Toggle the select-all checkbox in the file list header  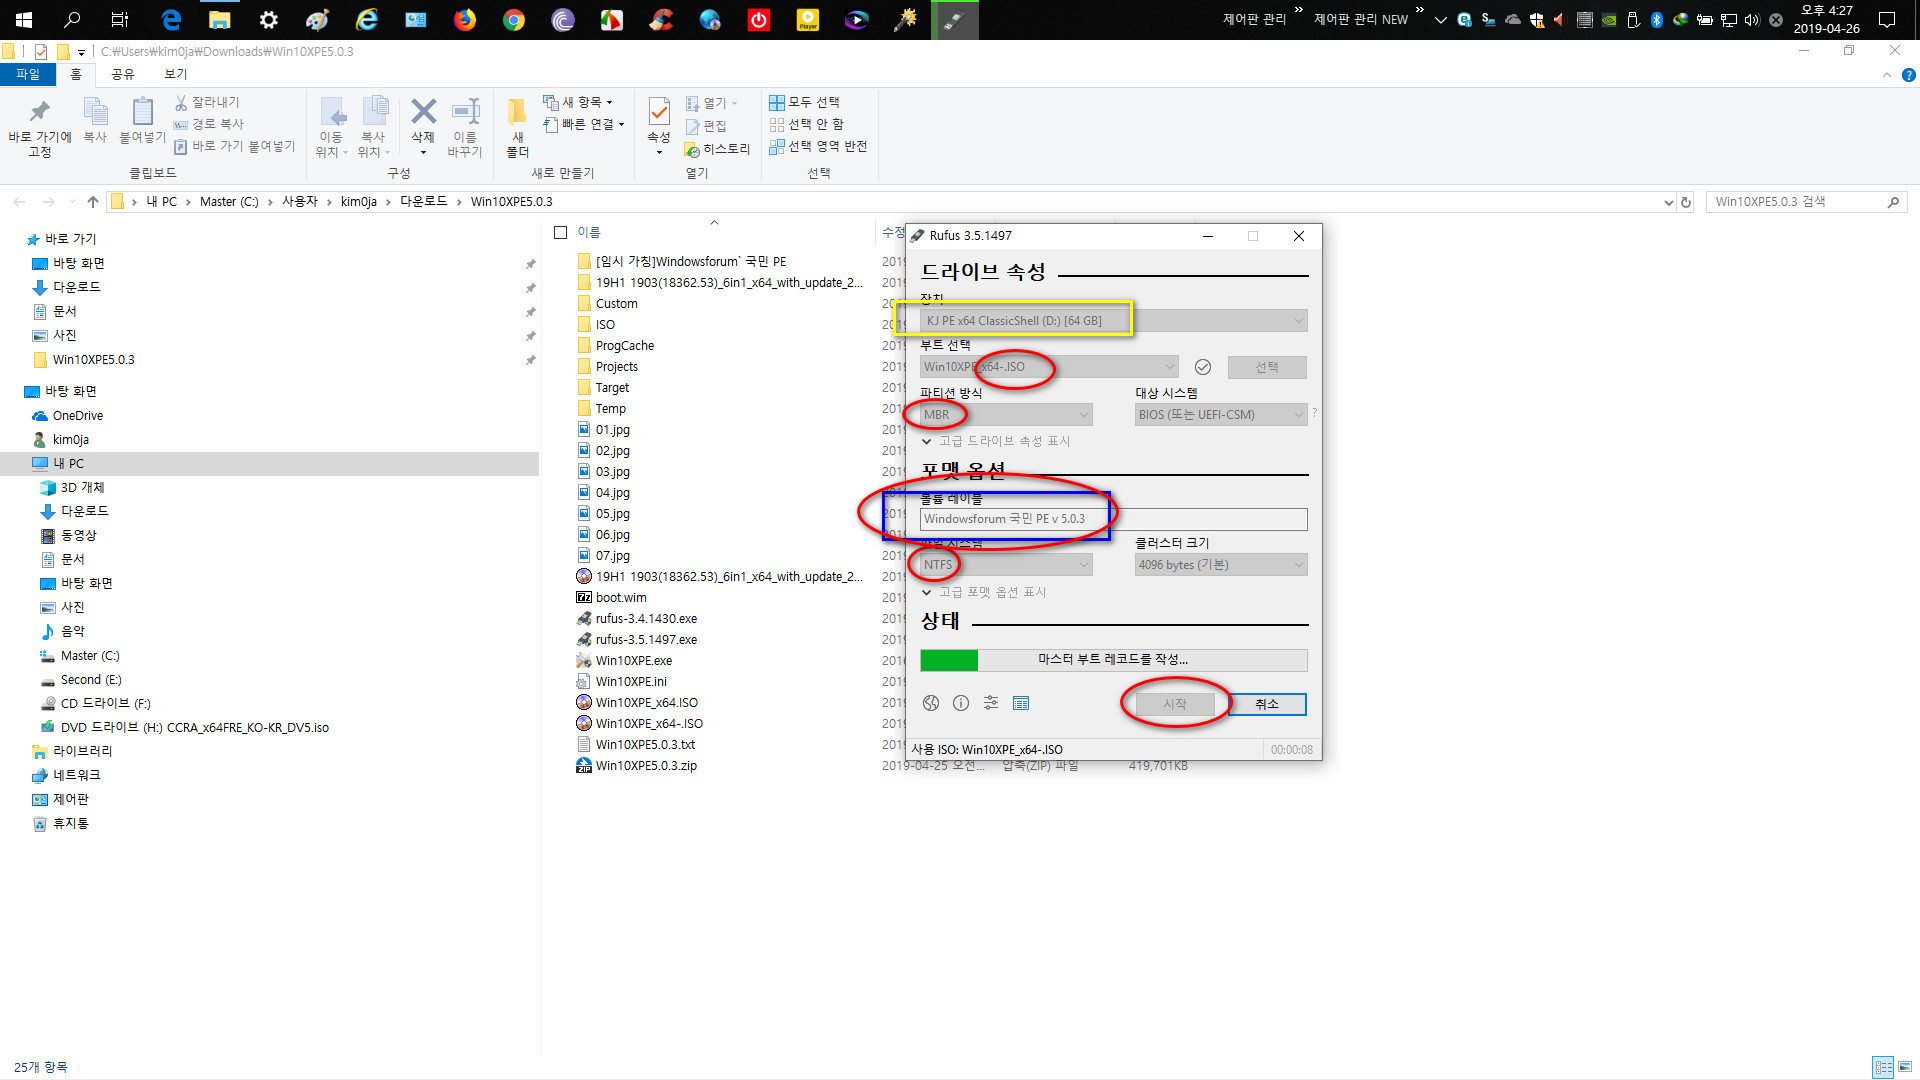coord(561,232)
